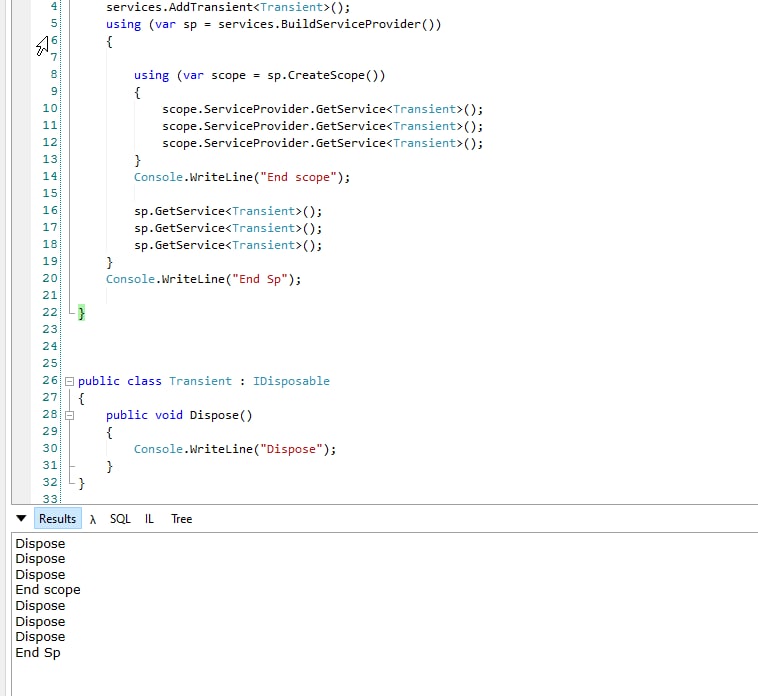758x696 pixels.
Task: Click sp.CreateScope() on line 8
Action: (326, 75)
